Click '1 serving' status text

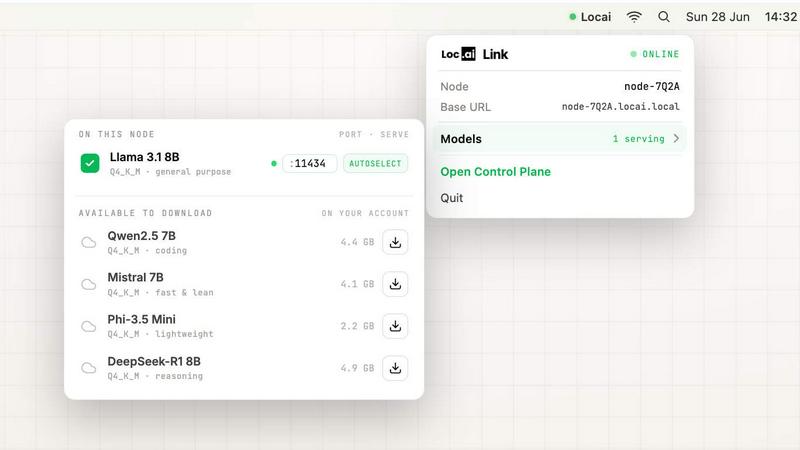[x=638, y=139]
